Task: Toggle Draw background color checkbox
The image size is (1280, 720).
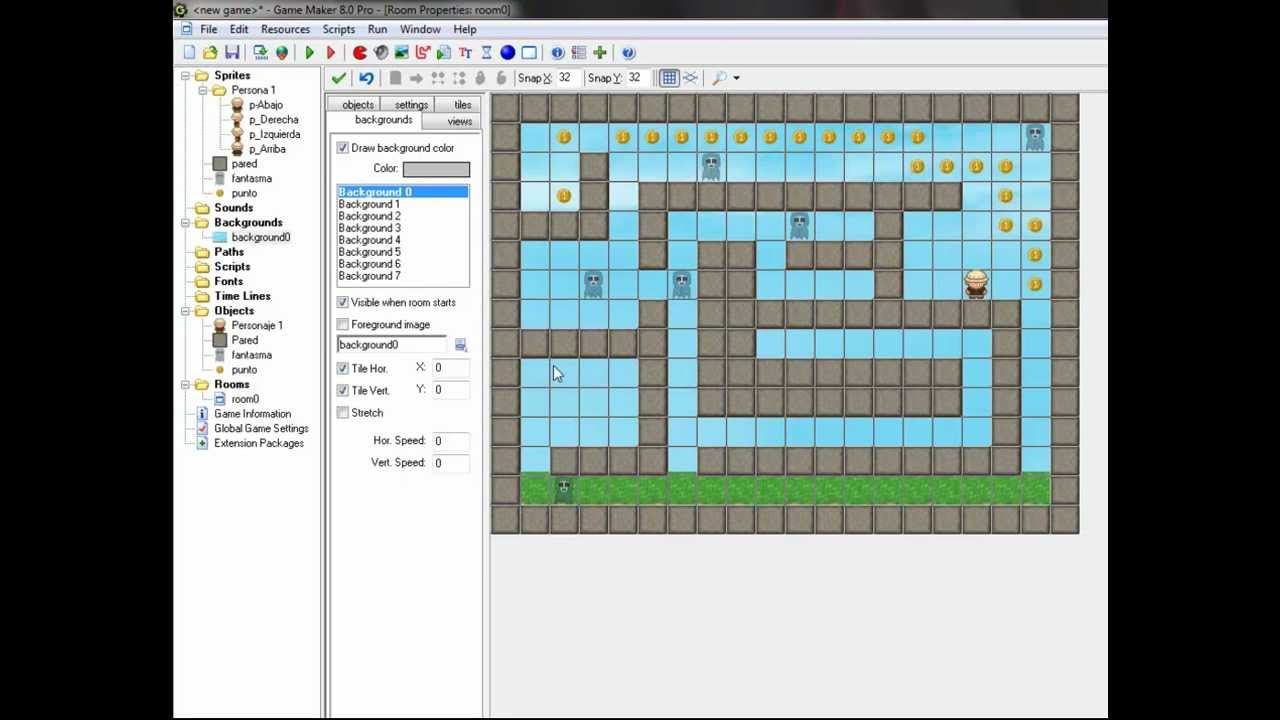Action: 343,148
